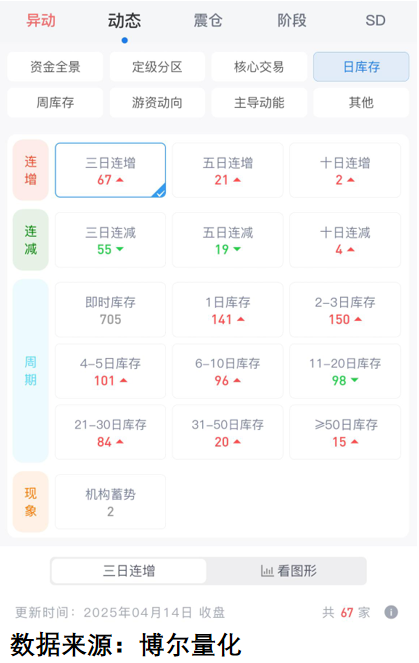Open the SD tab
419x663 pixels.
click(375, 20)
